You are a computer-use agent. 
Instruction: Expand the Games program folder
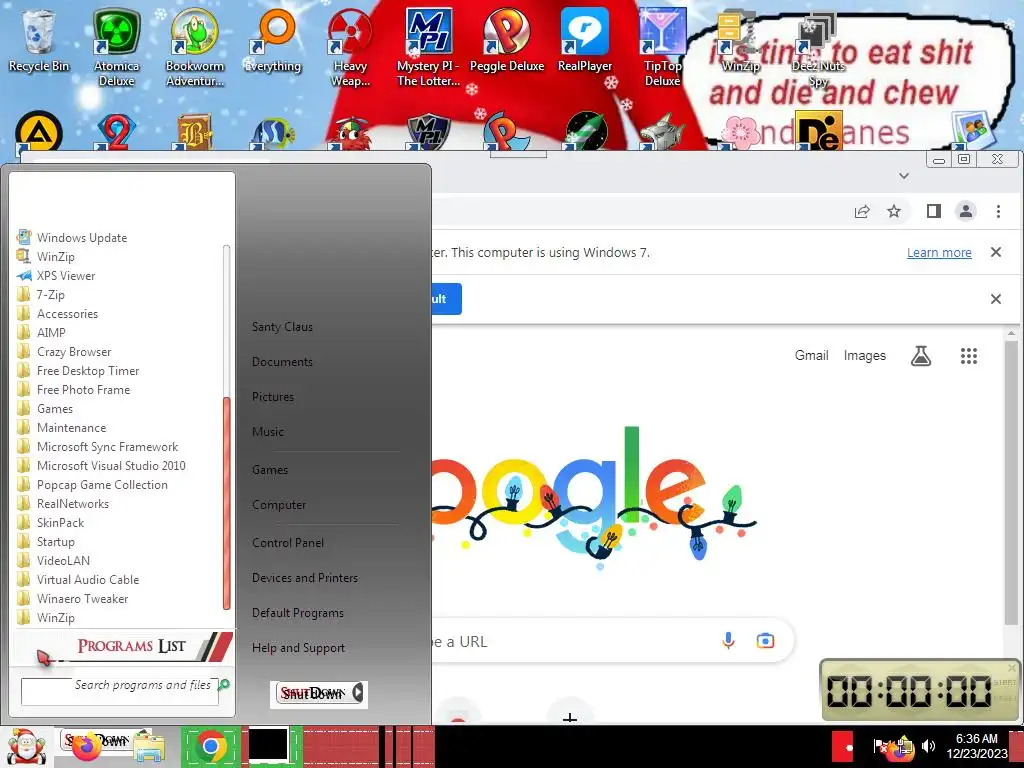55,409
